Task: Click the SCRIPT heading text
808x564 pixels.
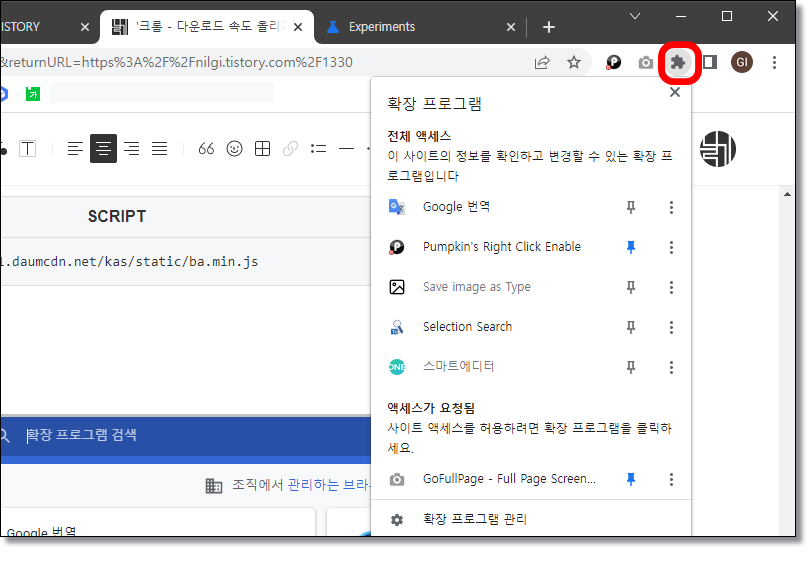Action: 117,217
